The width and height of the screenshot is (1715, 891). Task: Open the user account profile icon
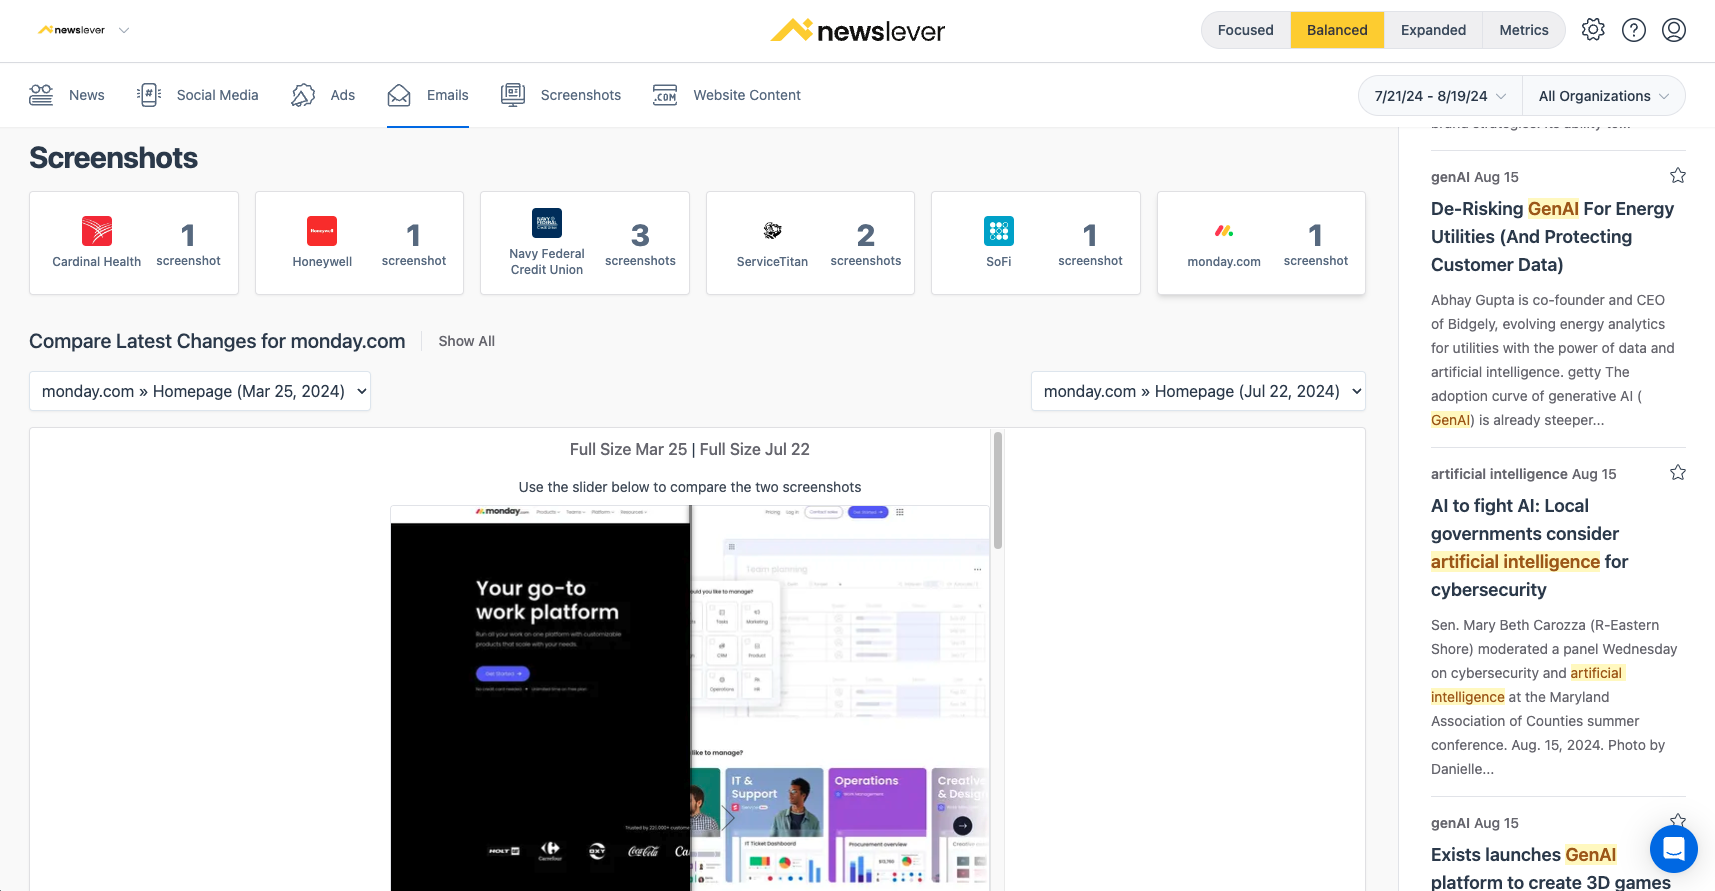coord(1674,30)
